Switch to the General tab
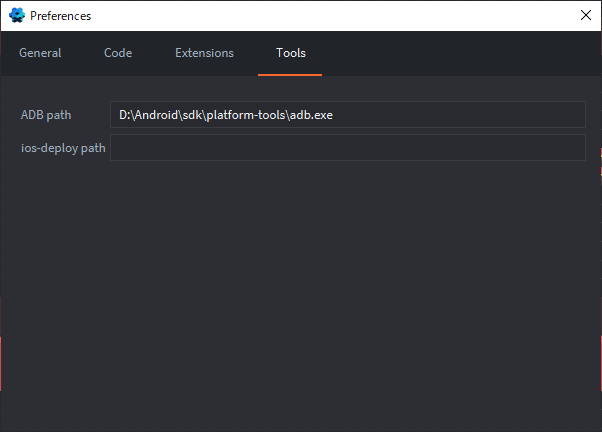Screen dimensions: 602x432 pyautogui.click(x=40, y=53)
